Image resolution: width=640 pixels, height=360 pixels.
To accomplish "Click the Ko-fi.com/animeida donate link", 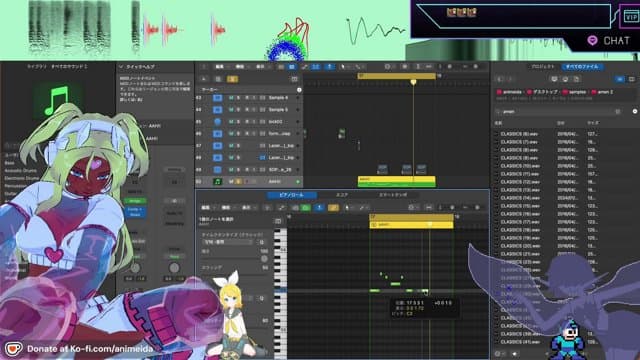I will [111, 349].
